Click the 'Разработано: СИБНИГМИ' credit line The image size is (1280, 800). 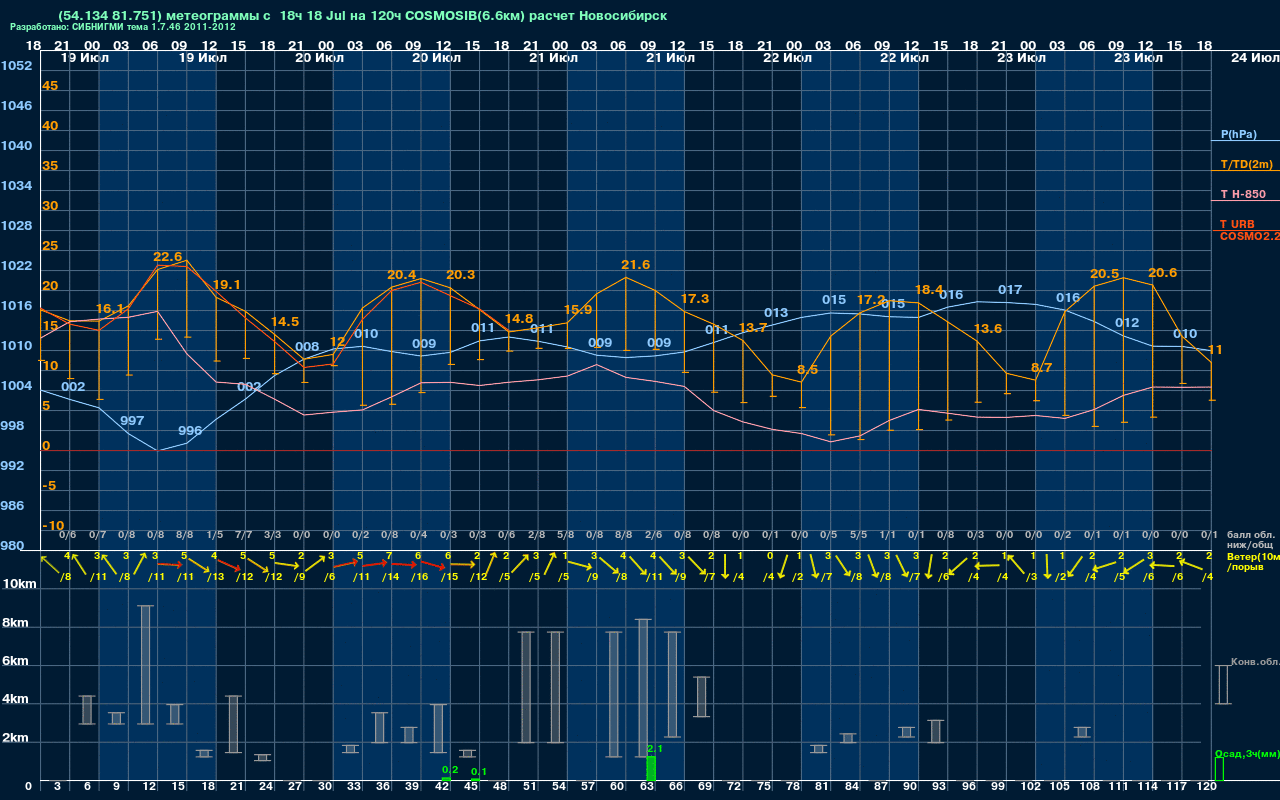click(x=123, y=27)
